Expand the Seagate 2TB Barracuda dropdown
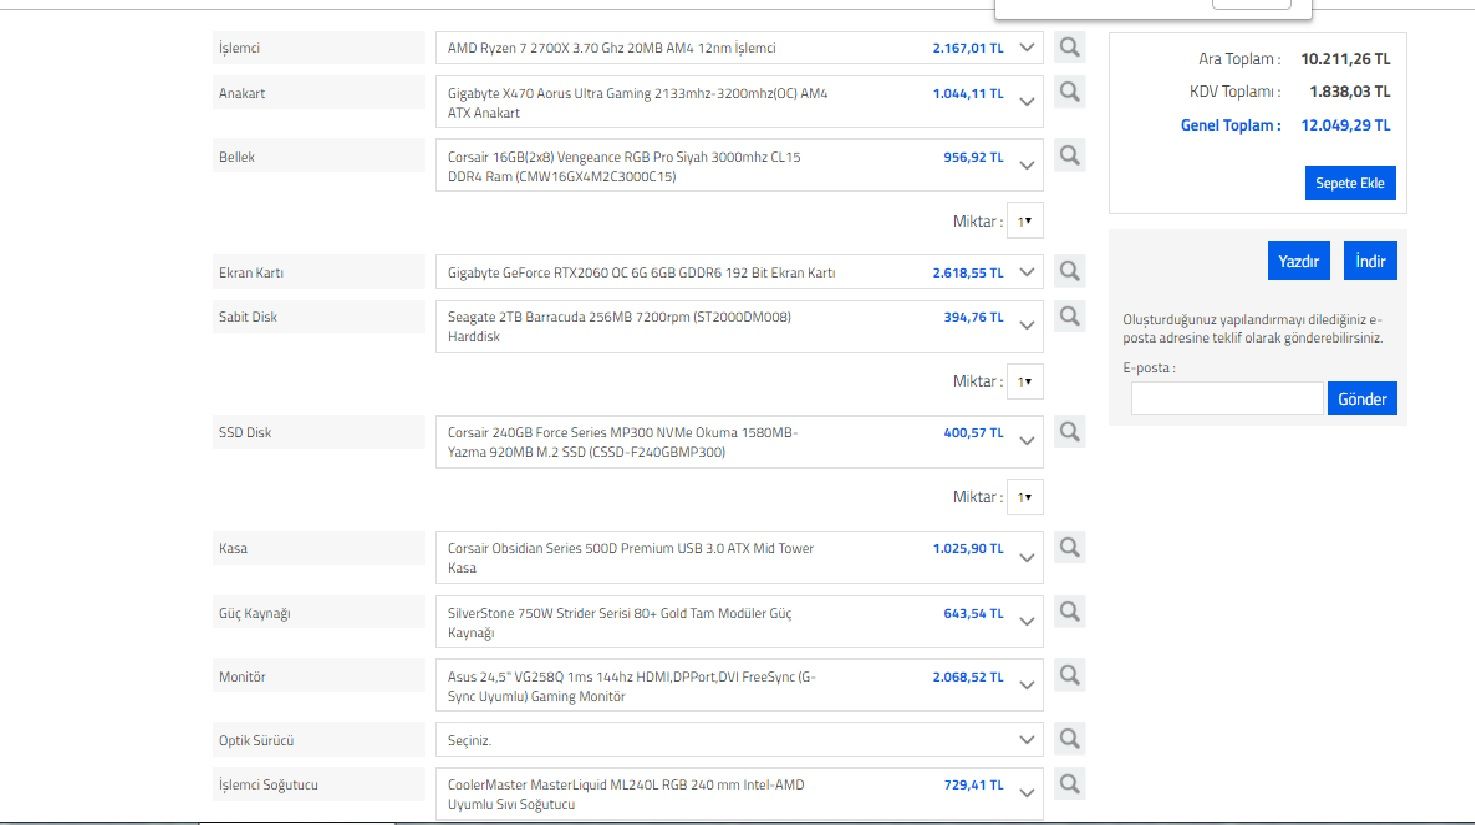 point(739,326)
